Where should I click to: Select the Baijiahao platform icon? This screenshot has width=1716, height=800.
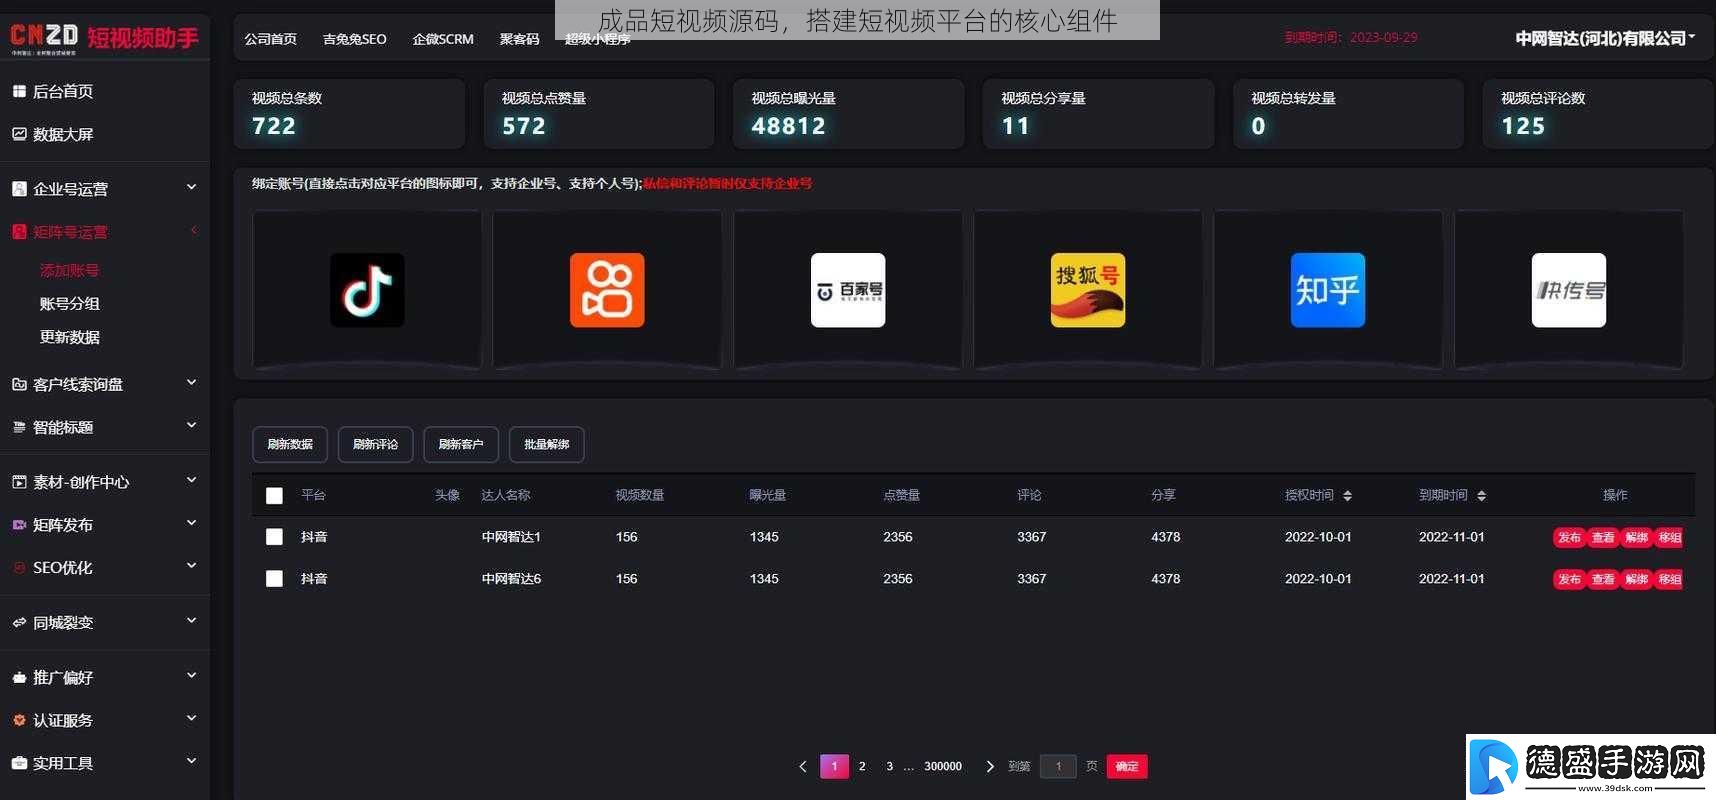pyautogui.click(x=848, y=290)
